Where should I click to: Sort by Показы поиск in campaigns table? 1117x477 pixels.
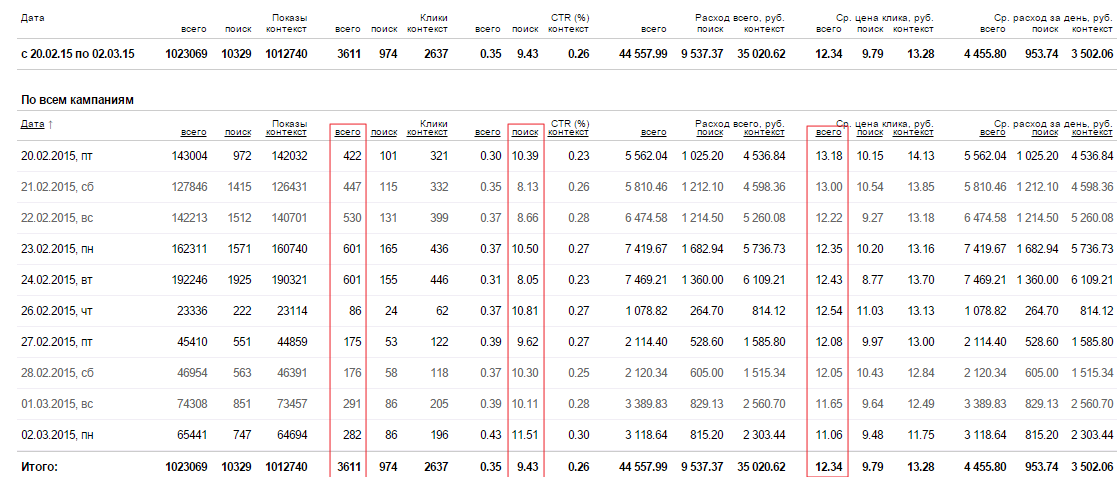click(238, 132)
